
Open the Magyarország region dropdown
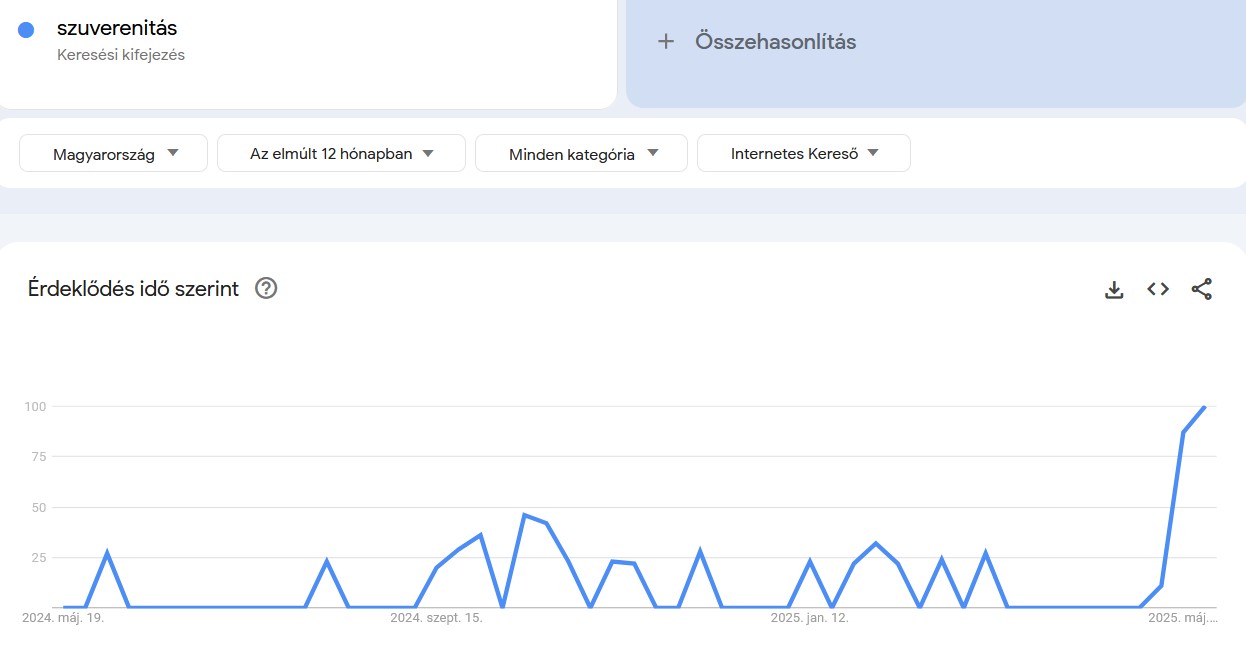tap(112, 152)
